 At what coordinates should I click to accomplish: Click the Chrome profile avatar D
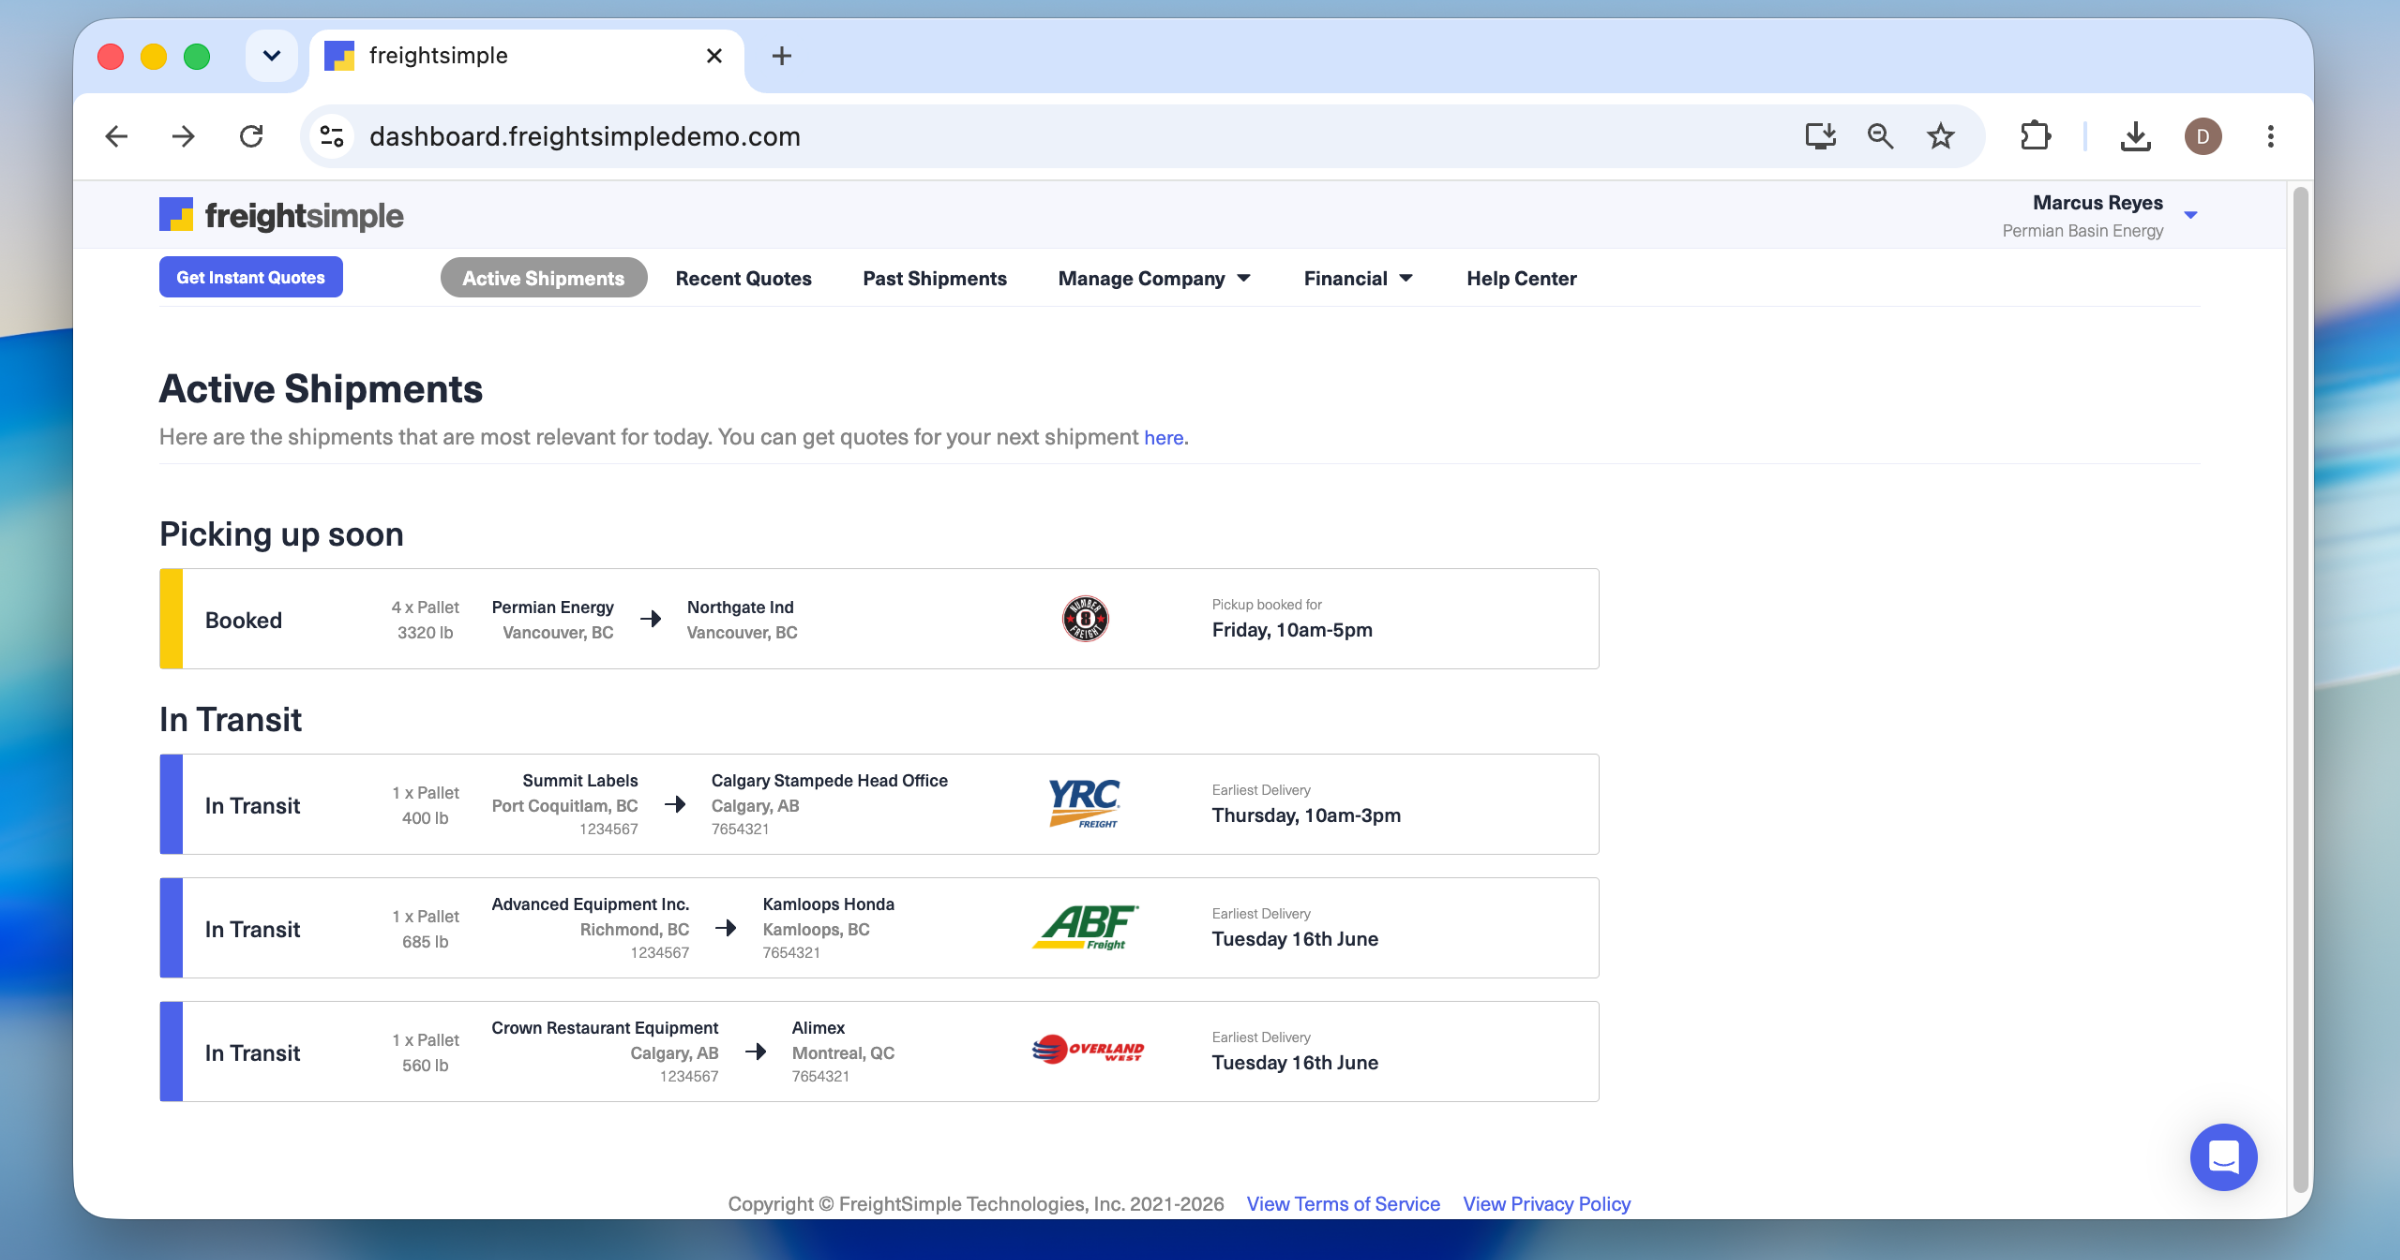(x=2203, y=136)
